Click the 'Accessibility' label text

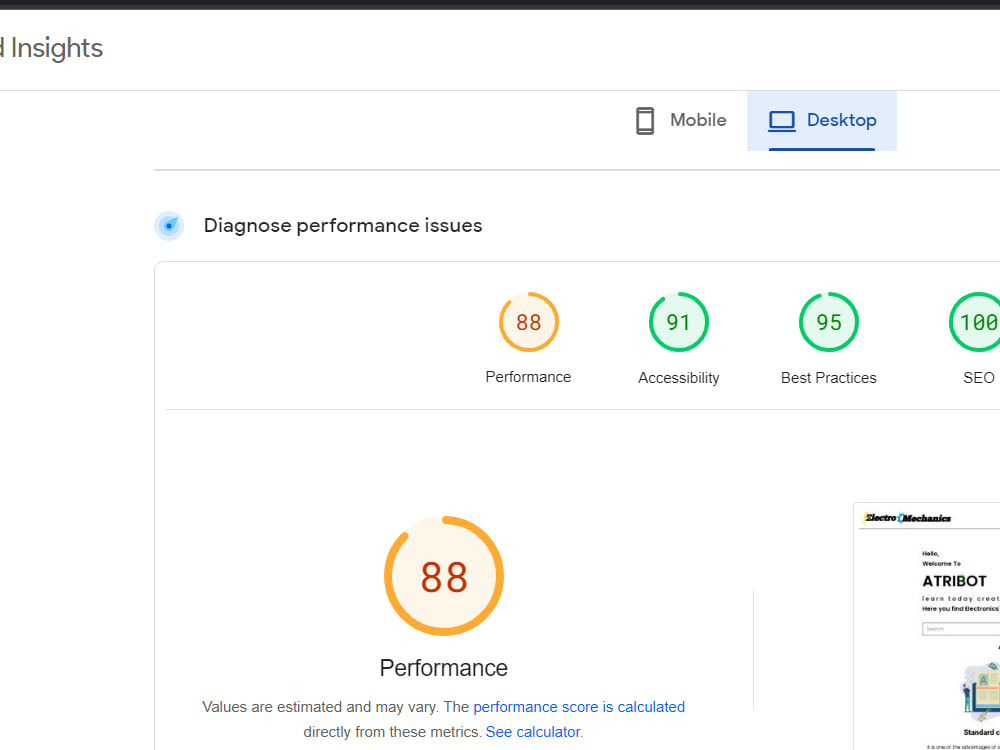click(679, 378)
